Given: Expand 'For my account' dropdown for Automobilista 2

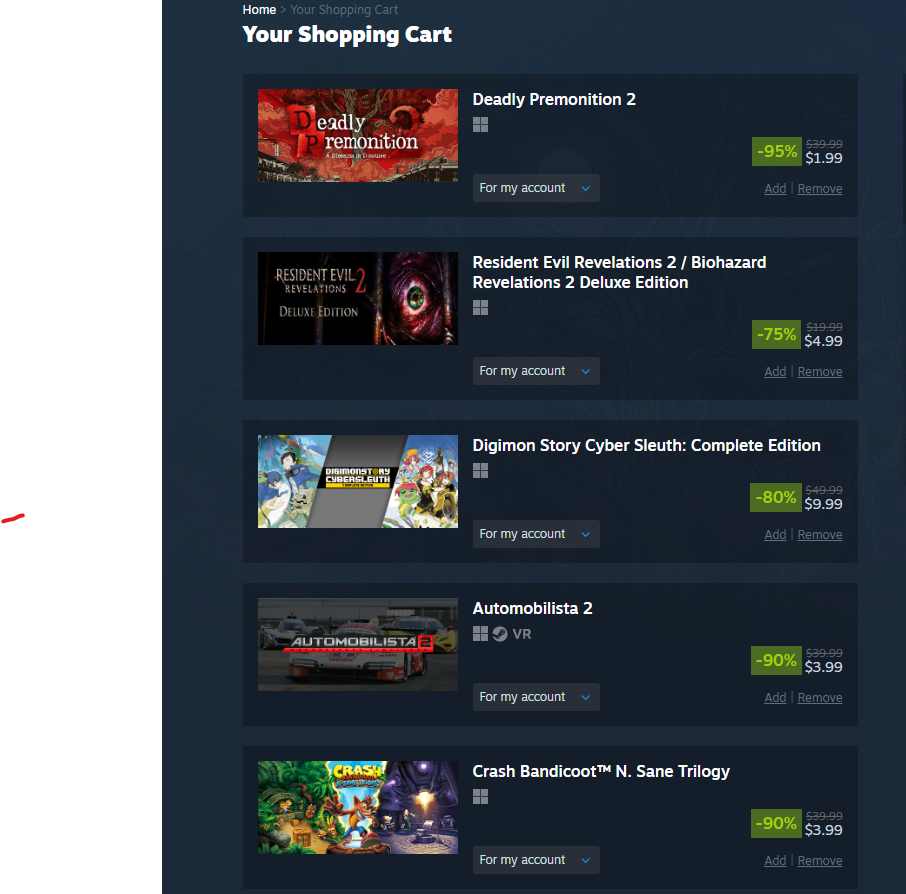Looking at the screenshot, I should pyautogui.click(x=536, y=697).
